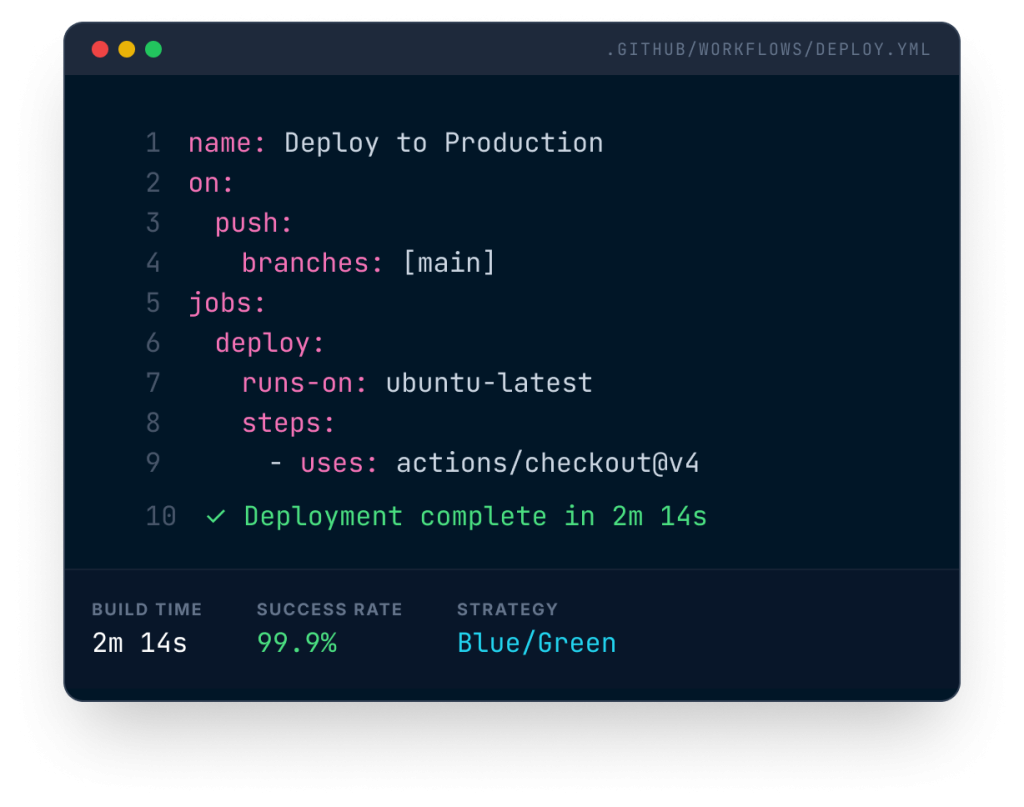This screenshot has width=1024, height=807.
Task: Open the actions/checkout@v4 reference
Action: pos(547,463)
